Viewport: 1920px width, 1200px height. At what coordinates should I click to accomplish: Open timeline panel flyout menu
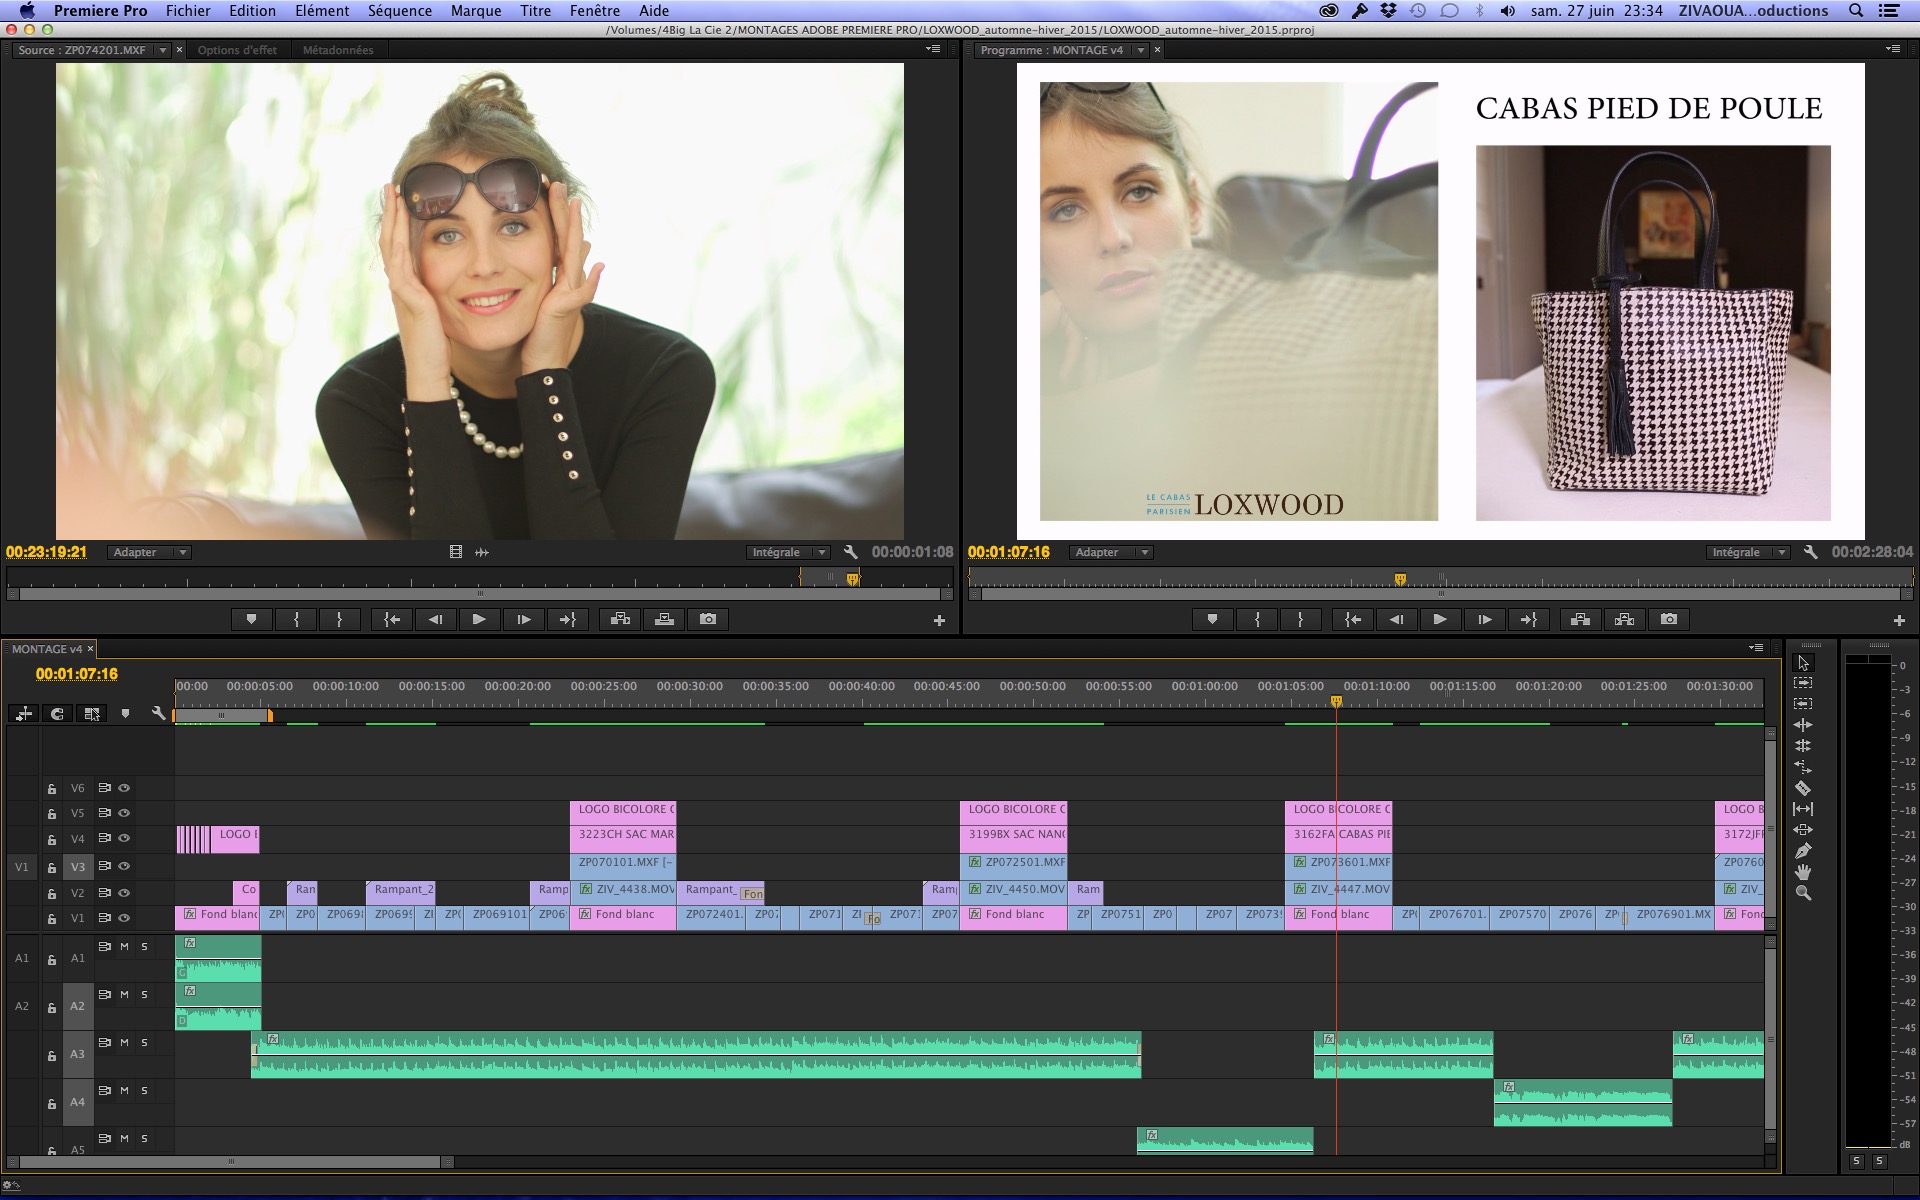(x=1756, y=648)
